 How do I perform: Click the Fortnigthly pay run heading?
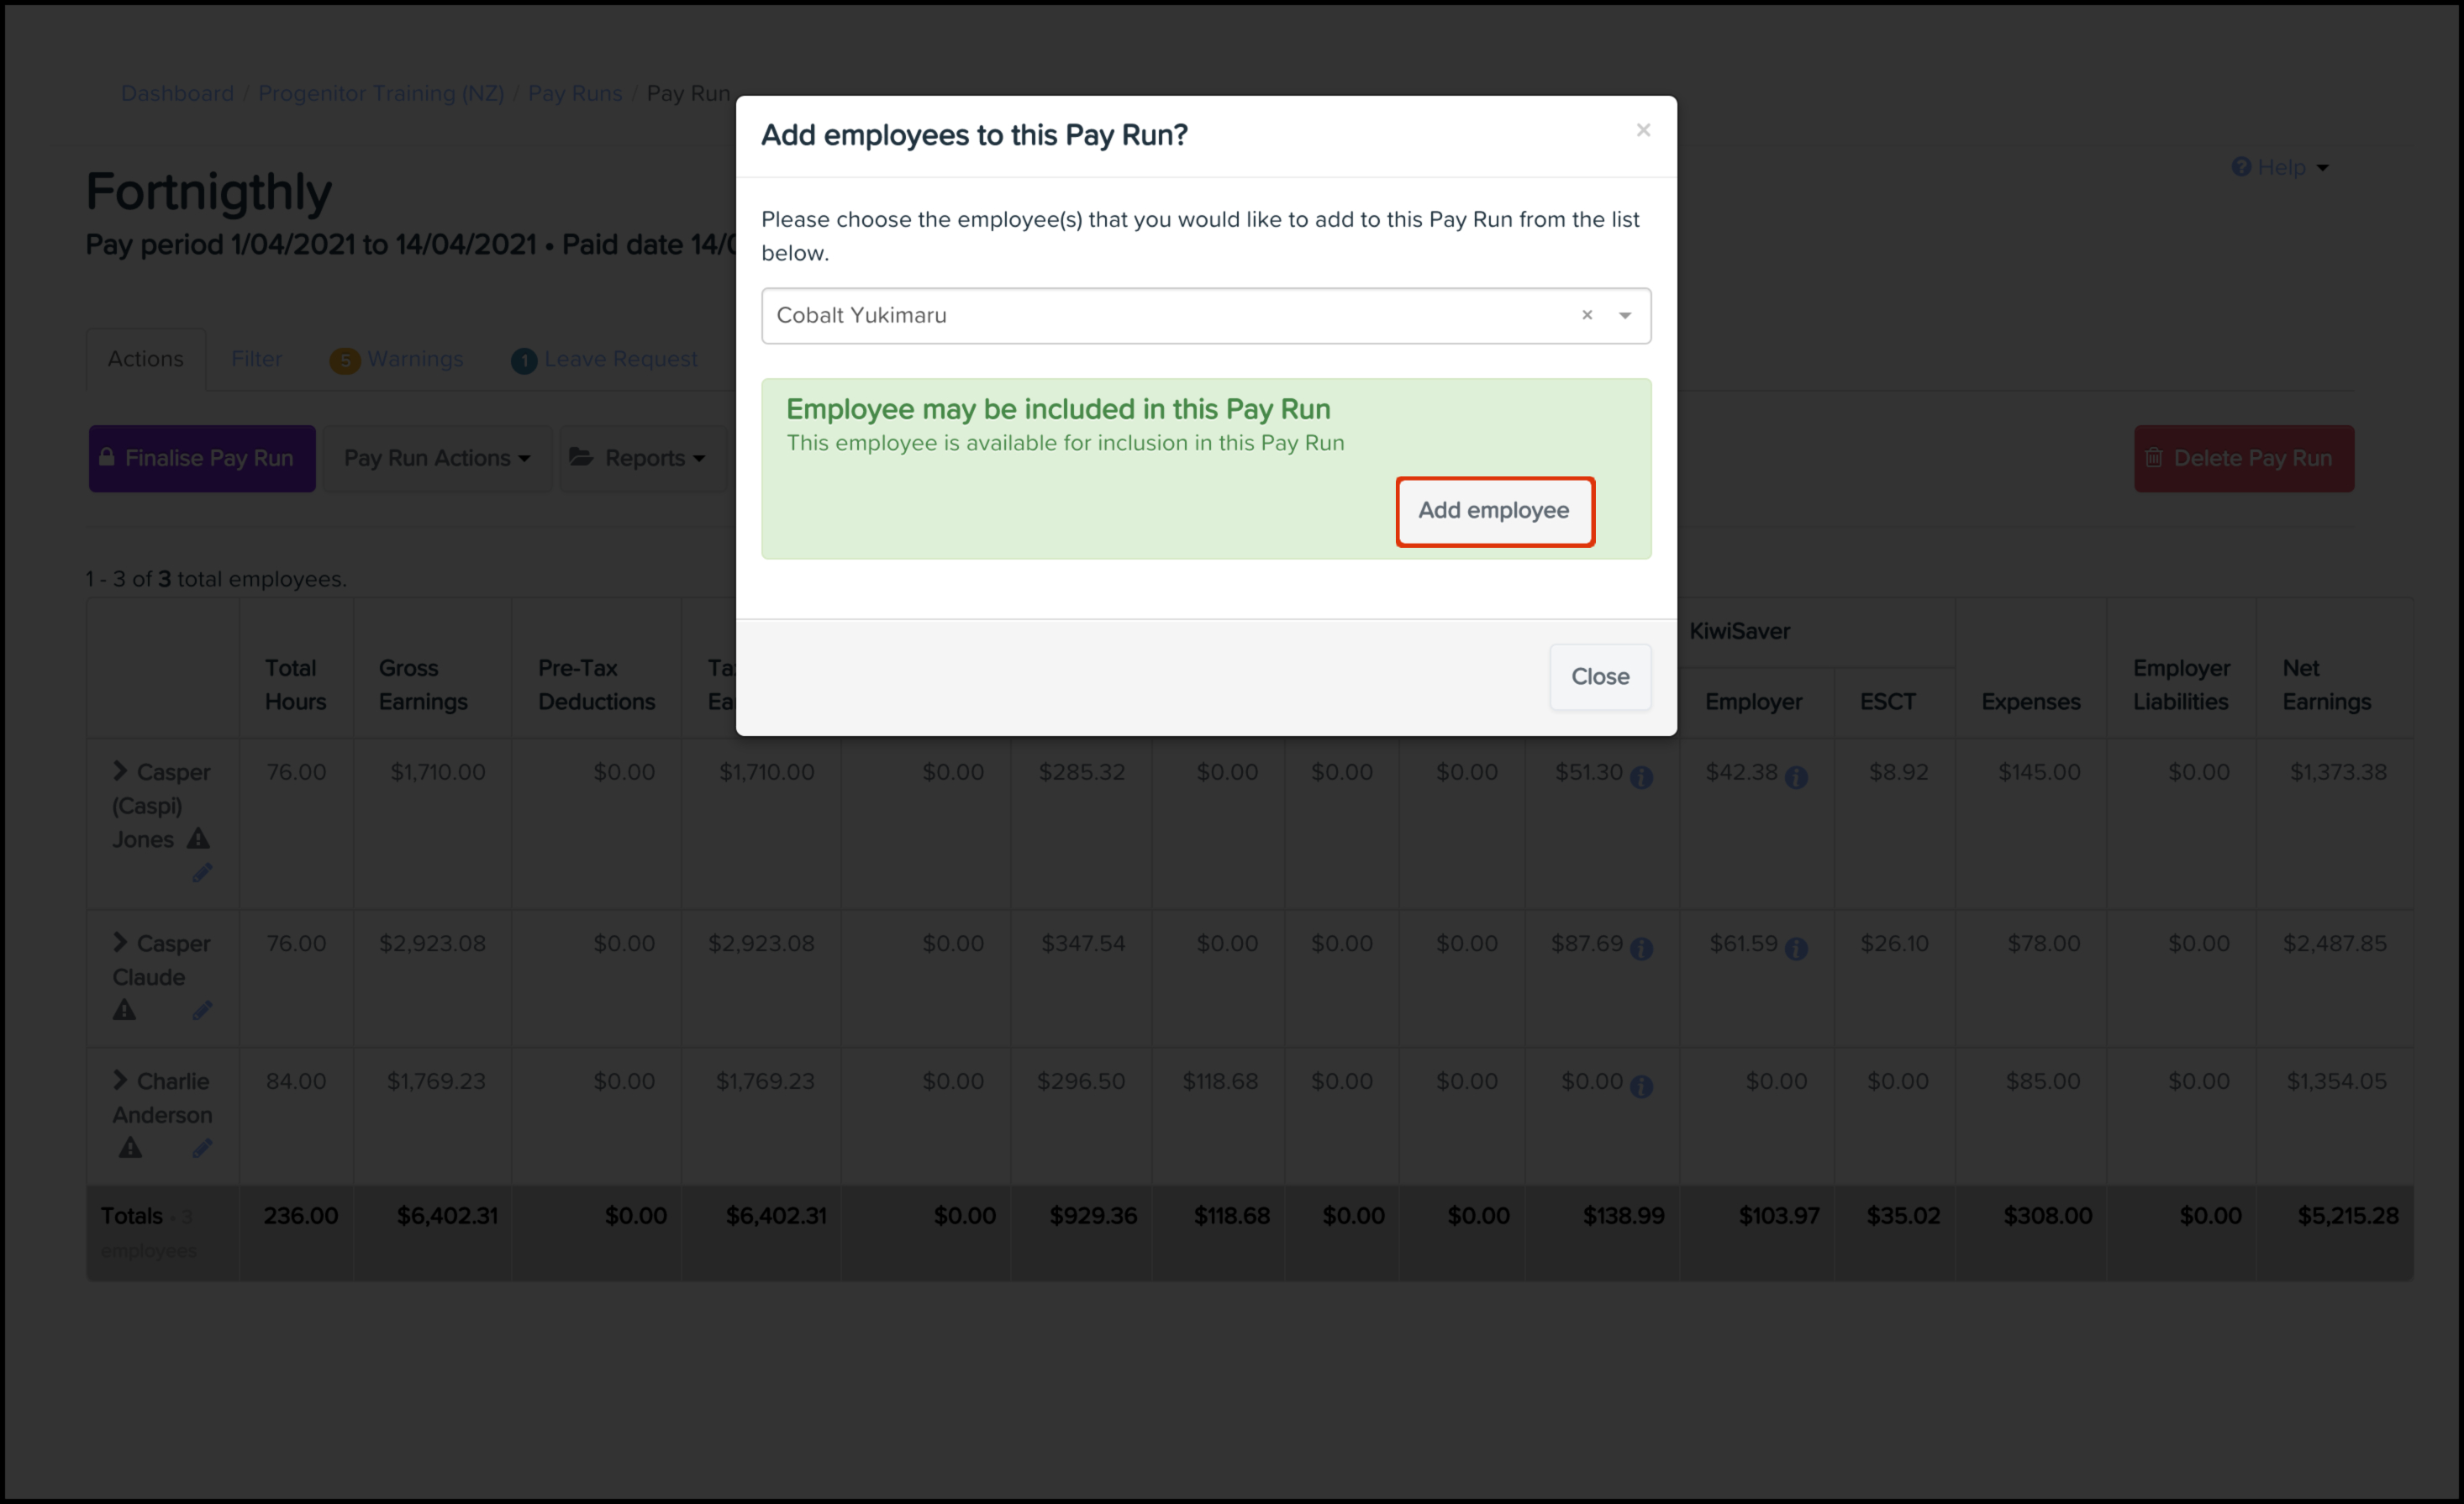pos(209,192)
